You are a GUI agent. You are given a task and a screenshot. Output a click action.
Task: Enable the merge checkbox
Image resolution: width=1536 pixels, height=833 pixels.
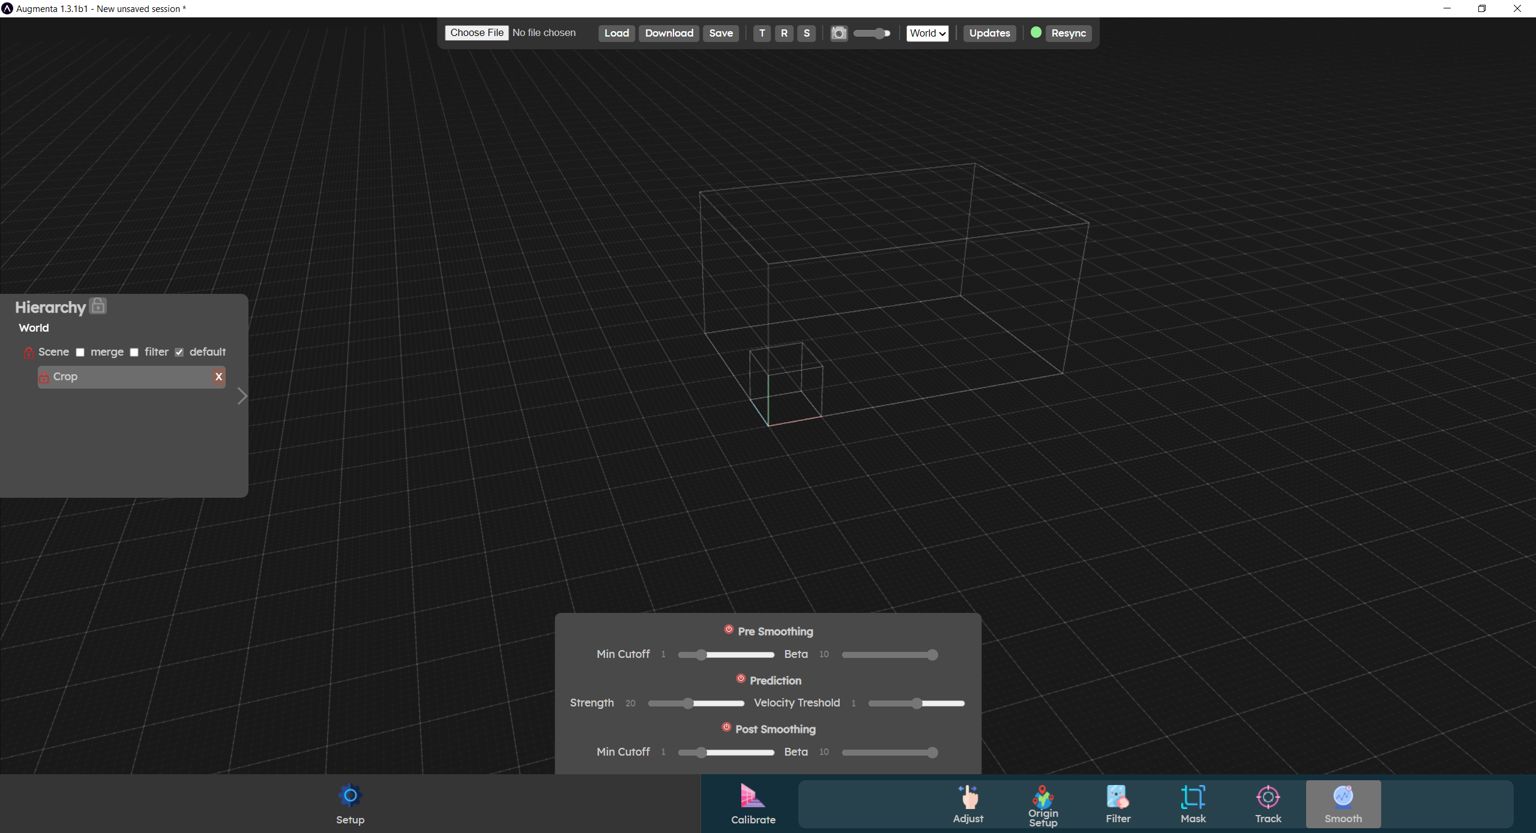tap(80, 352)
